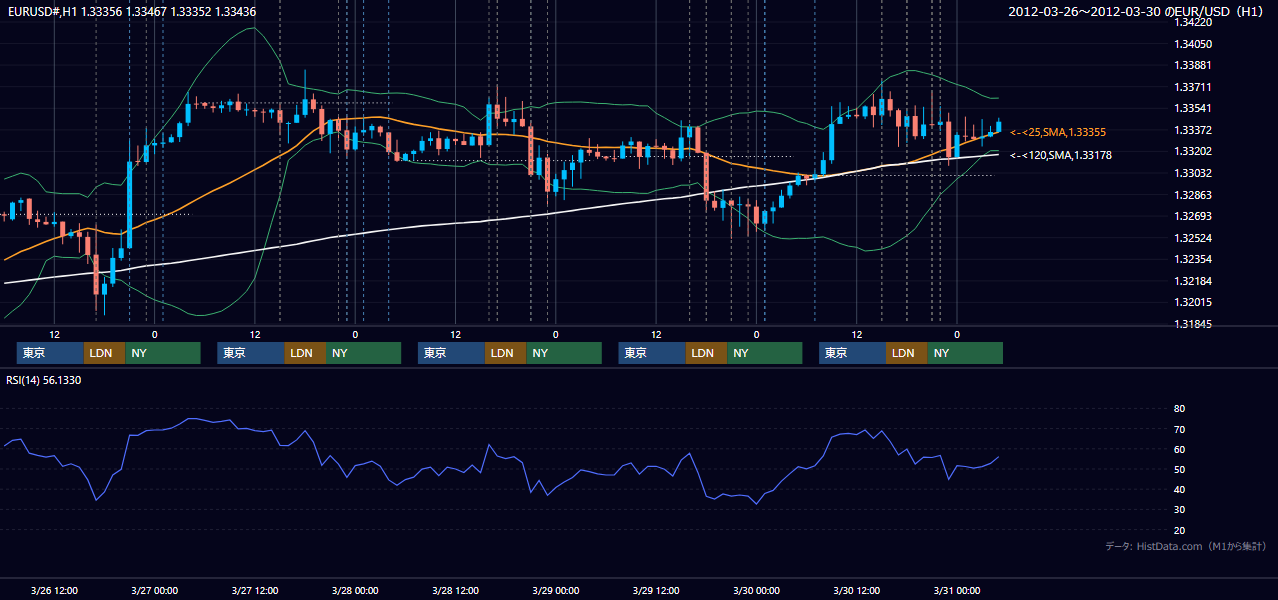This screenshot has height=600, width=1278.
Task: Click price axis label 1.33372
Action: point(1193,130)
